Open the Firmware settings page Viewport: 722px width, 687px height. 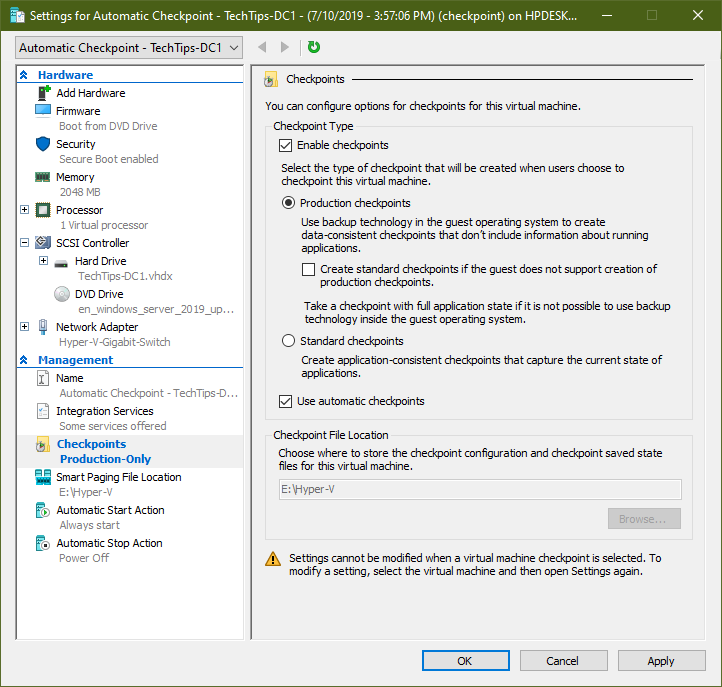pos(78,111)
